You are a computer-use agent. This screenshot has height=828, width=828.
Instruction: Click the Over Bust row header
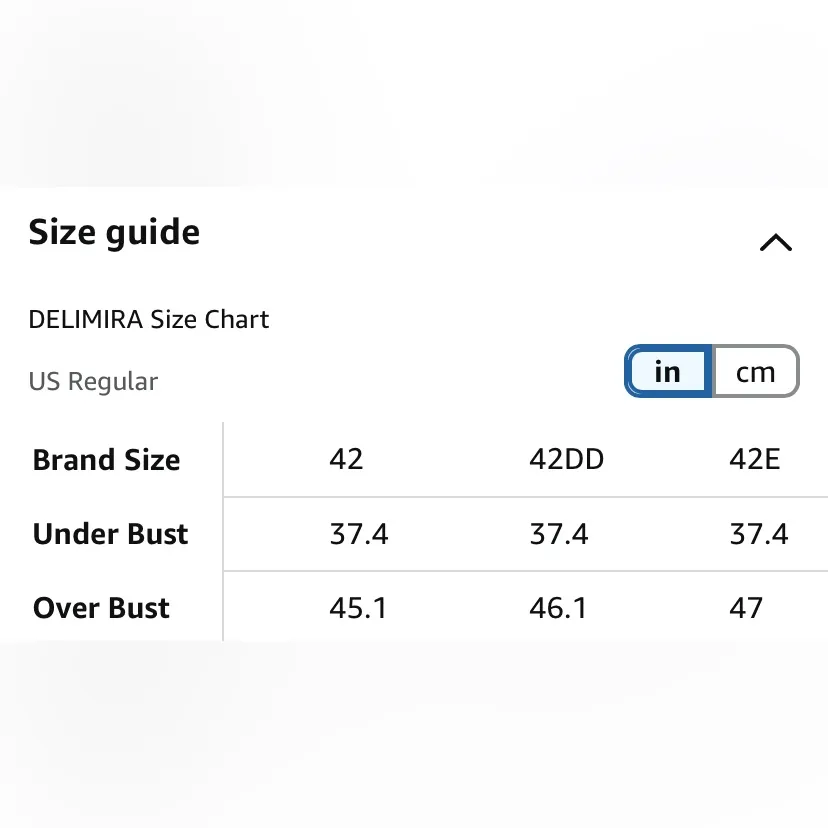pyautogui.click(x=101, y=608)
